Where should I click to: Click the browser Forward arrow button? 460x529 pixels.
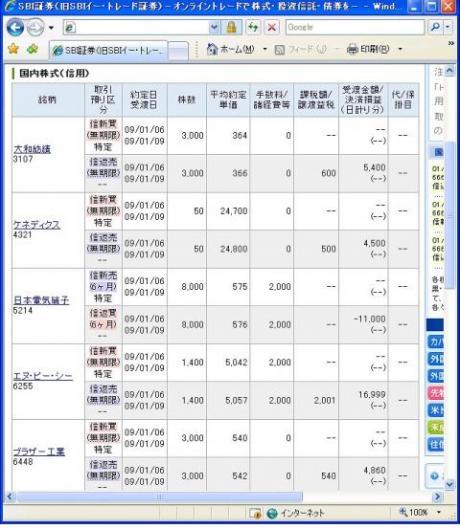click(x=35, y=27)
